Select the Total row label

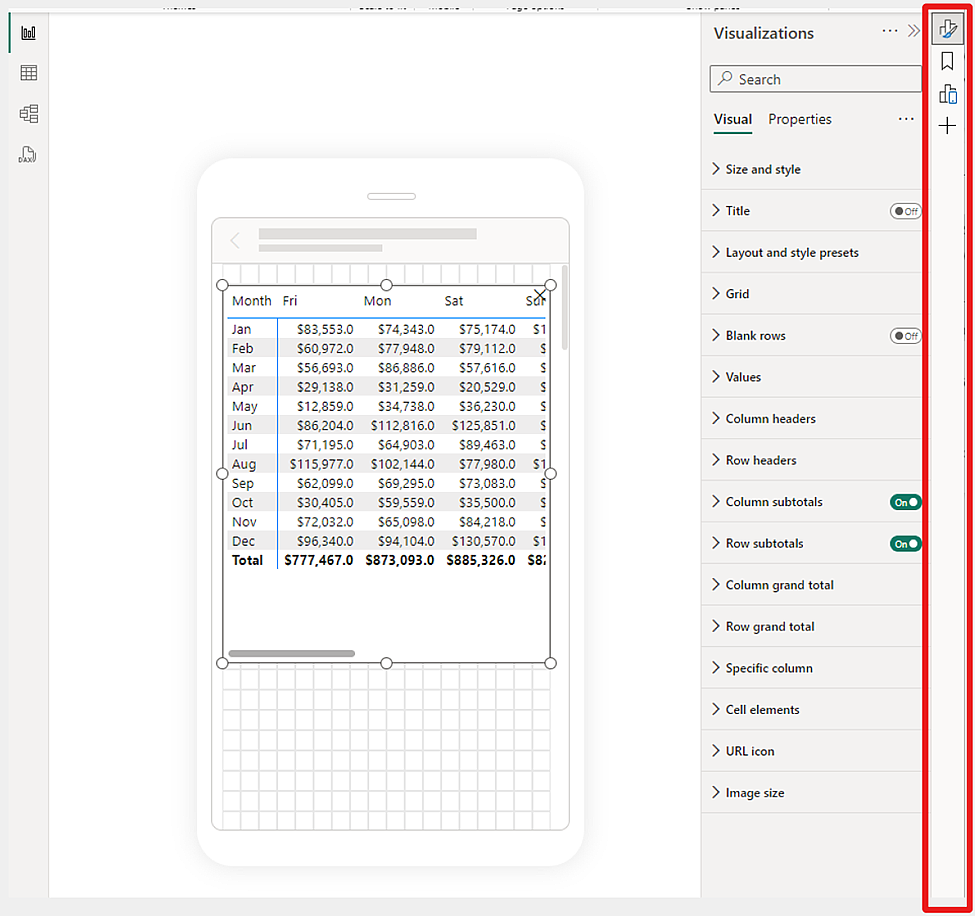click(x=247, y=561)
